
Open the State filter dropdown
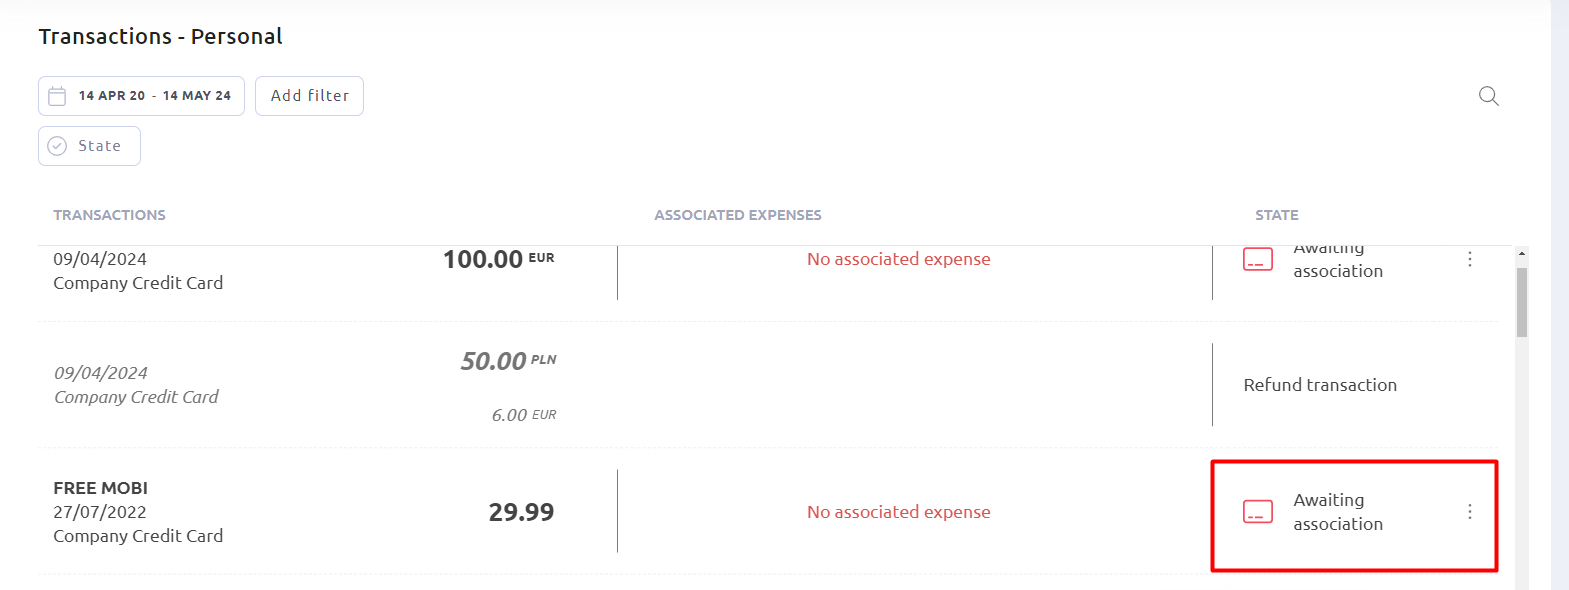[x=89, y=146]
